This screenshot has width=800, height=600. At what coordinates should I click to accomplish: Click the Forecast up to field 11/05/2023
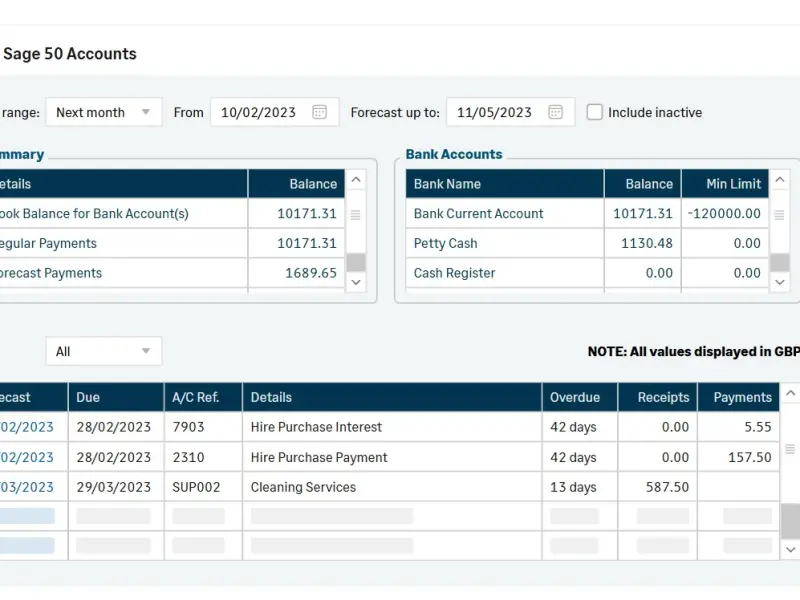(x=495, y=112)
